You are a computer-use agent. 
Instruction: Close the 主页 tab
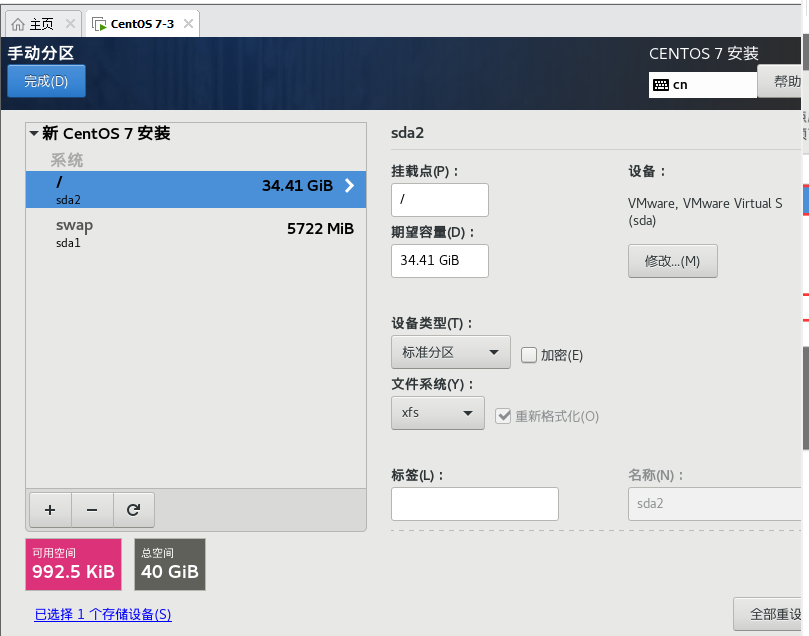click(70, 24)
